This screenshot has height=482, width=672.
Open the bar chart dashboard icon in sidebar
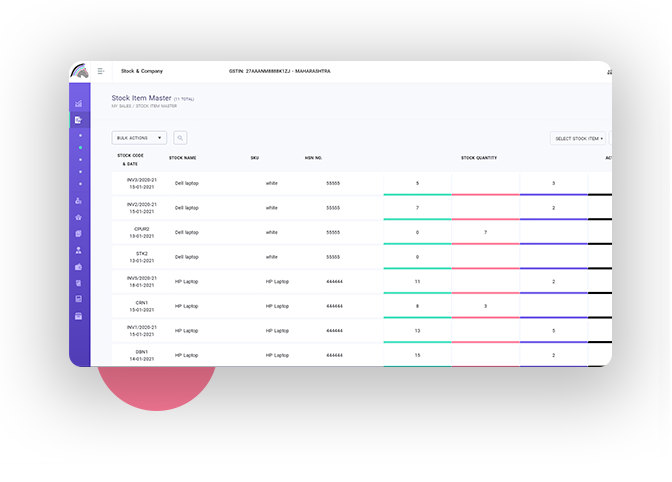click(79, 104)
